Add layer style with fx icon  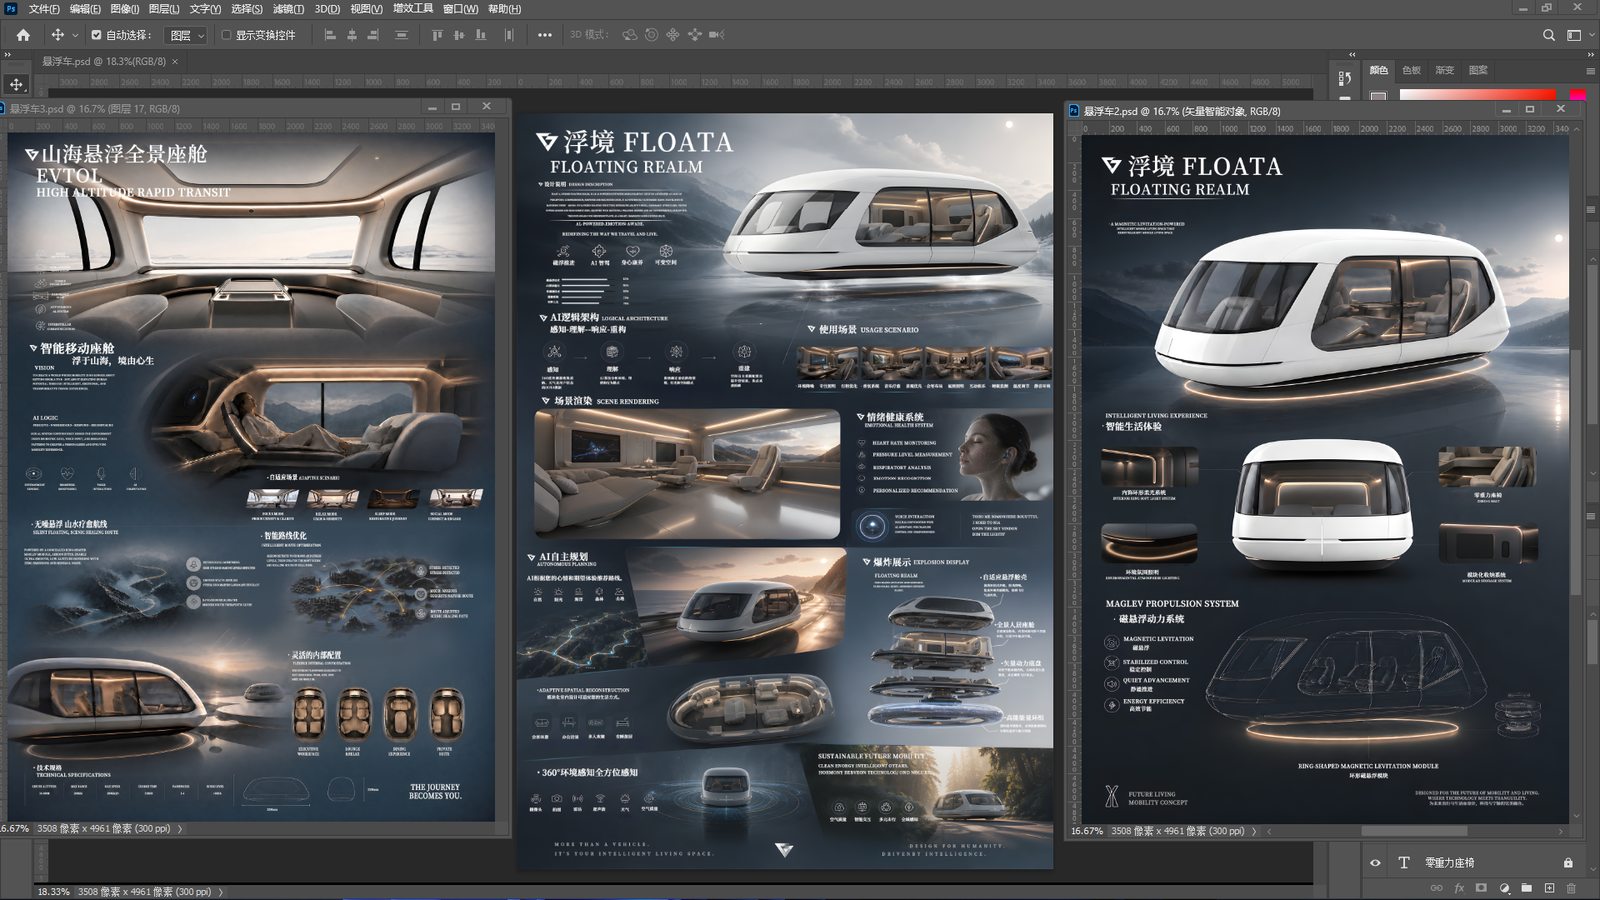pyautogui.click(x=1459, y=888)
